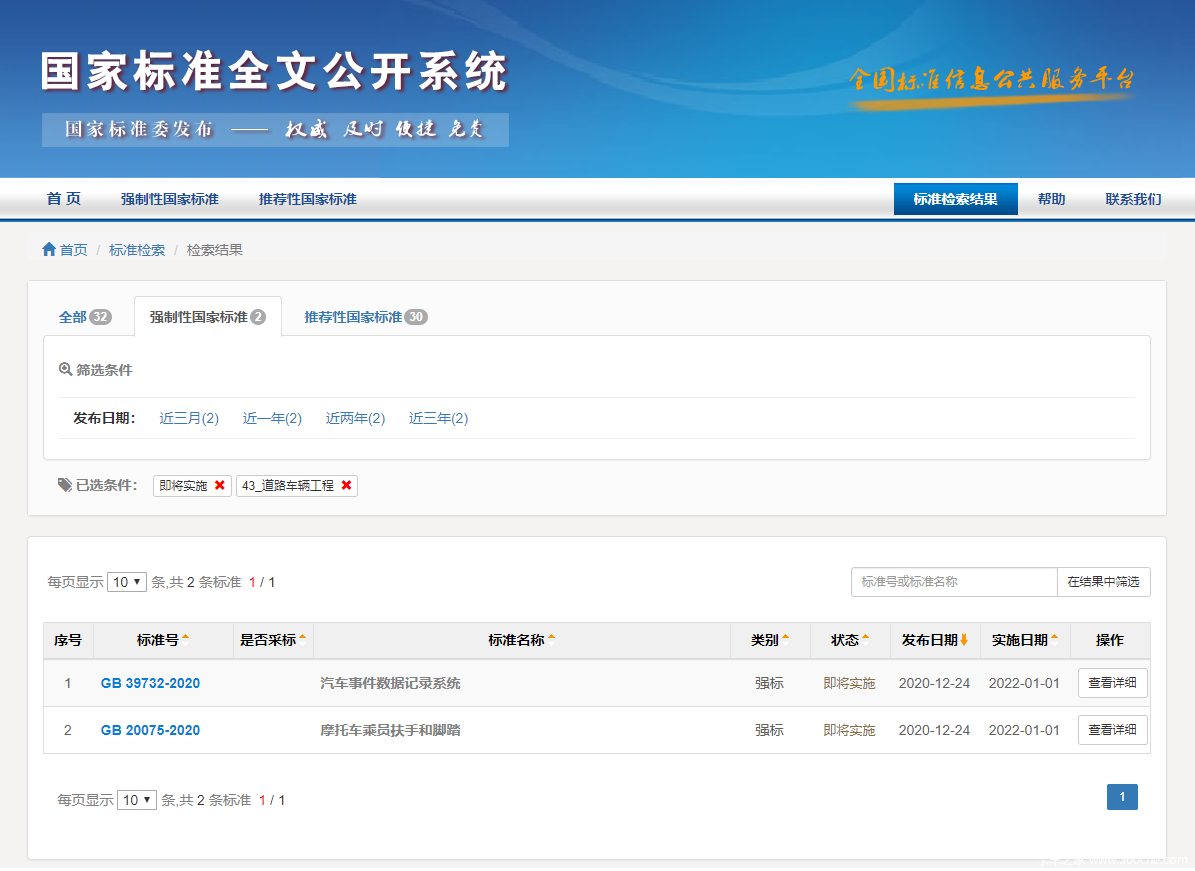This screenshot has width=1195, height=871.
Task: Open 强制性国家标准 in the navigation bar
Action: pyautogui.click(x=169, y=199)
